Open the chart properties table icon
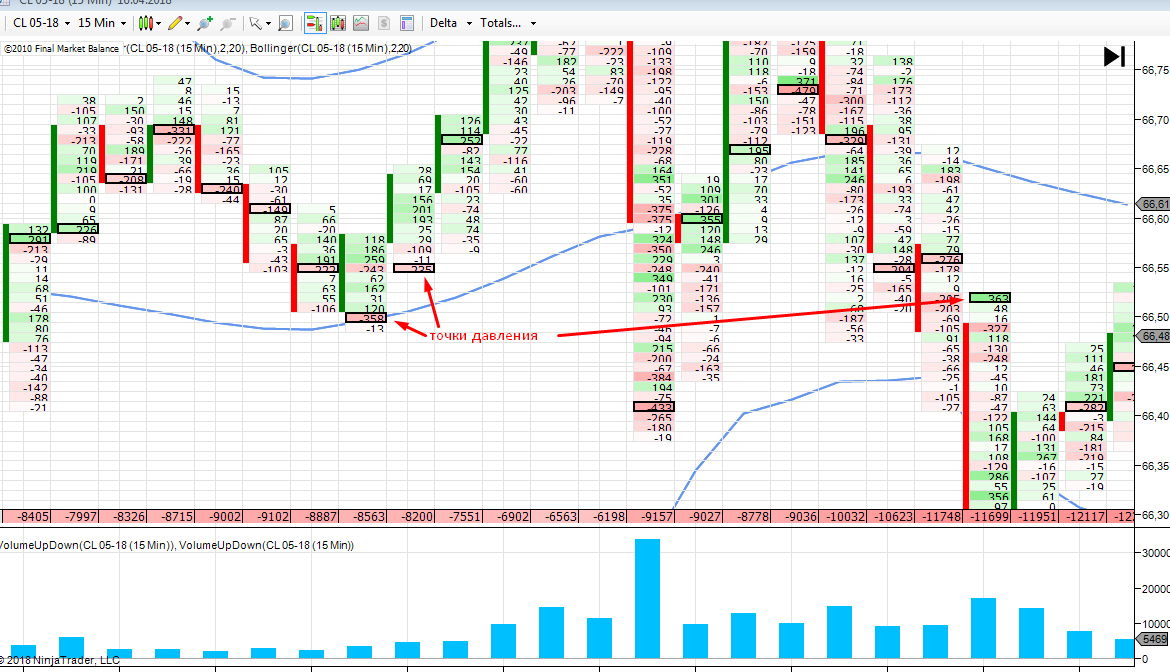This screenshot has height=672, width=1170. click(407, 23)
